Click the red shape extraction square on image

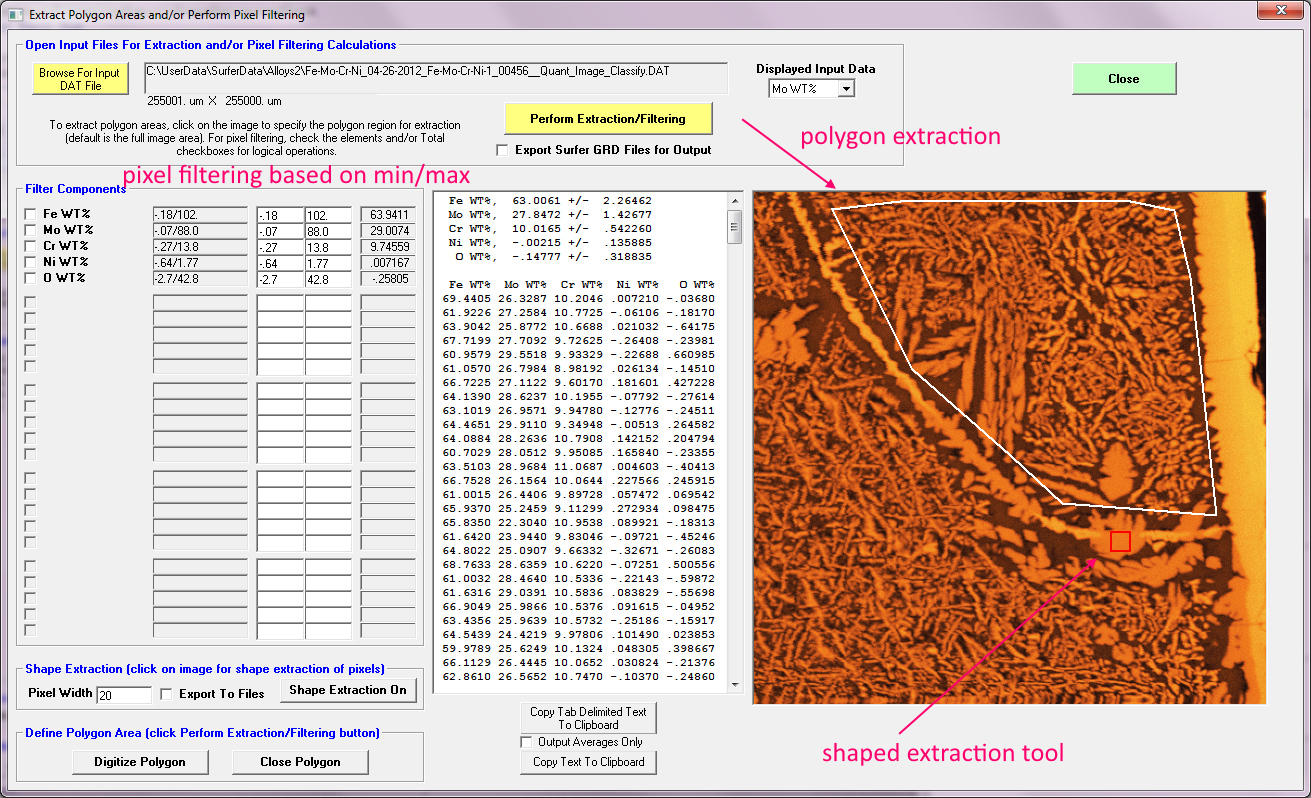(x=1120, y=541)
